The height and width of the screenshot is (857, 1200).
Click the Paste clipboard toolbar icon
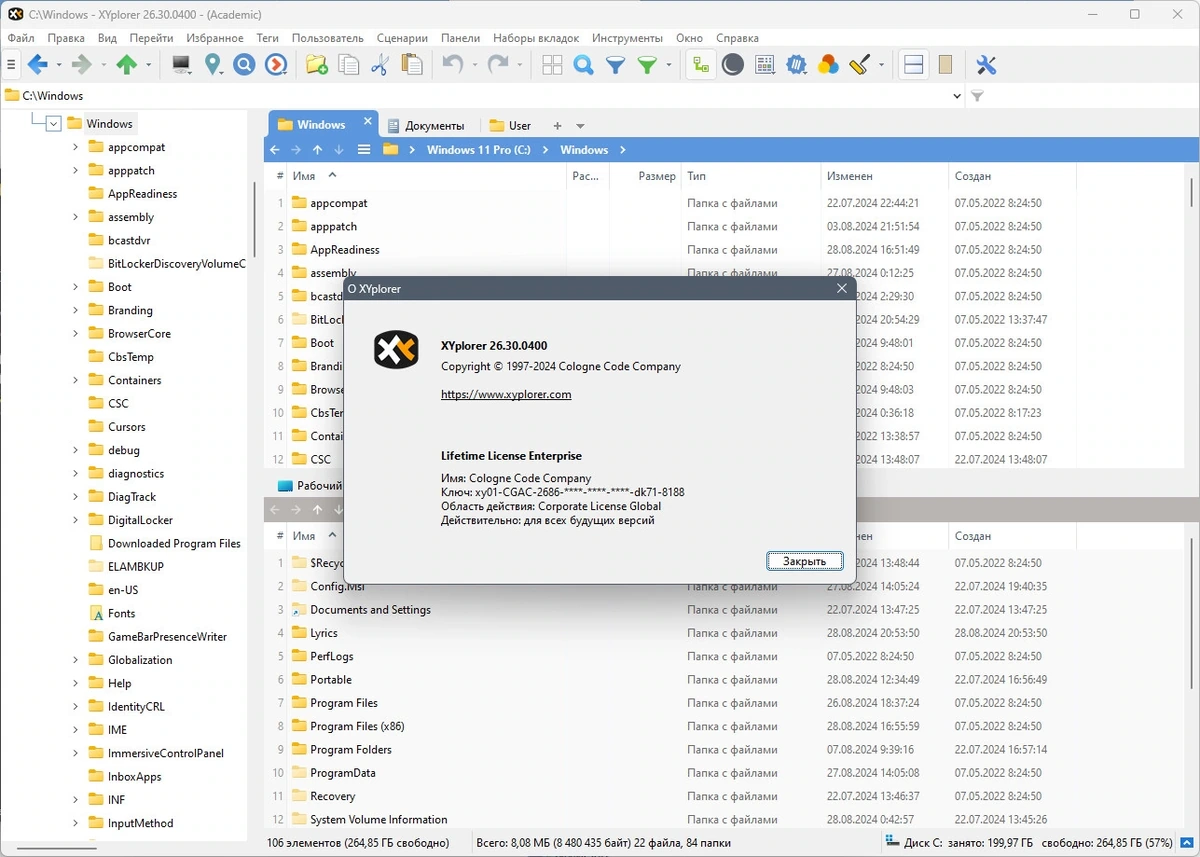tap(411, 65)
